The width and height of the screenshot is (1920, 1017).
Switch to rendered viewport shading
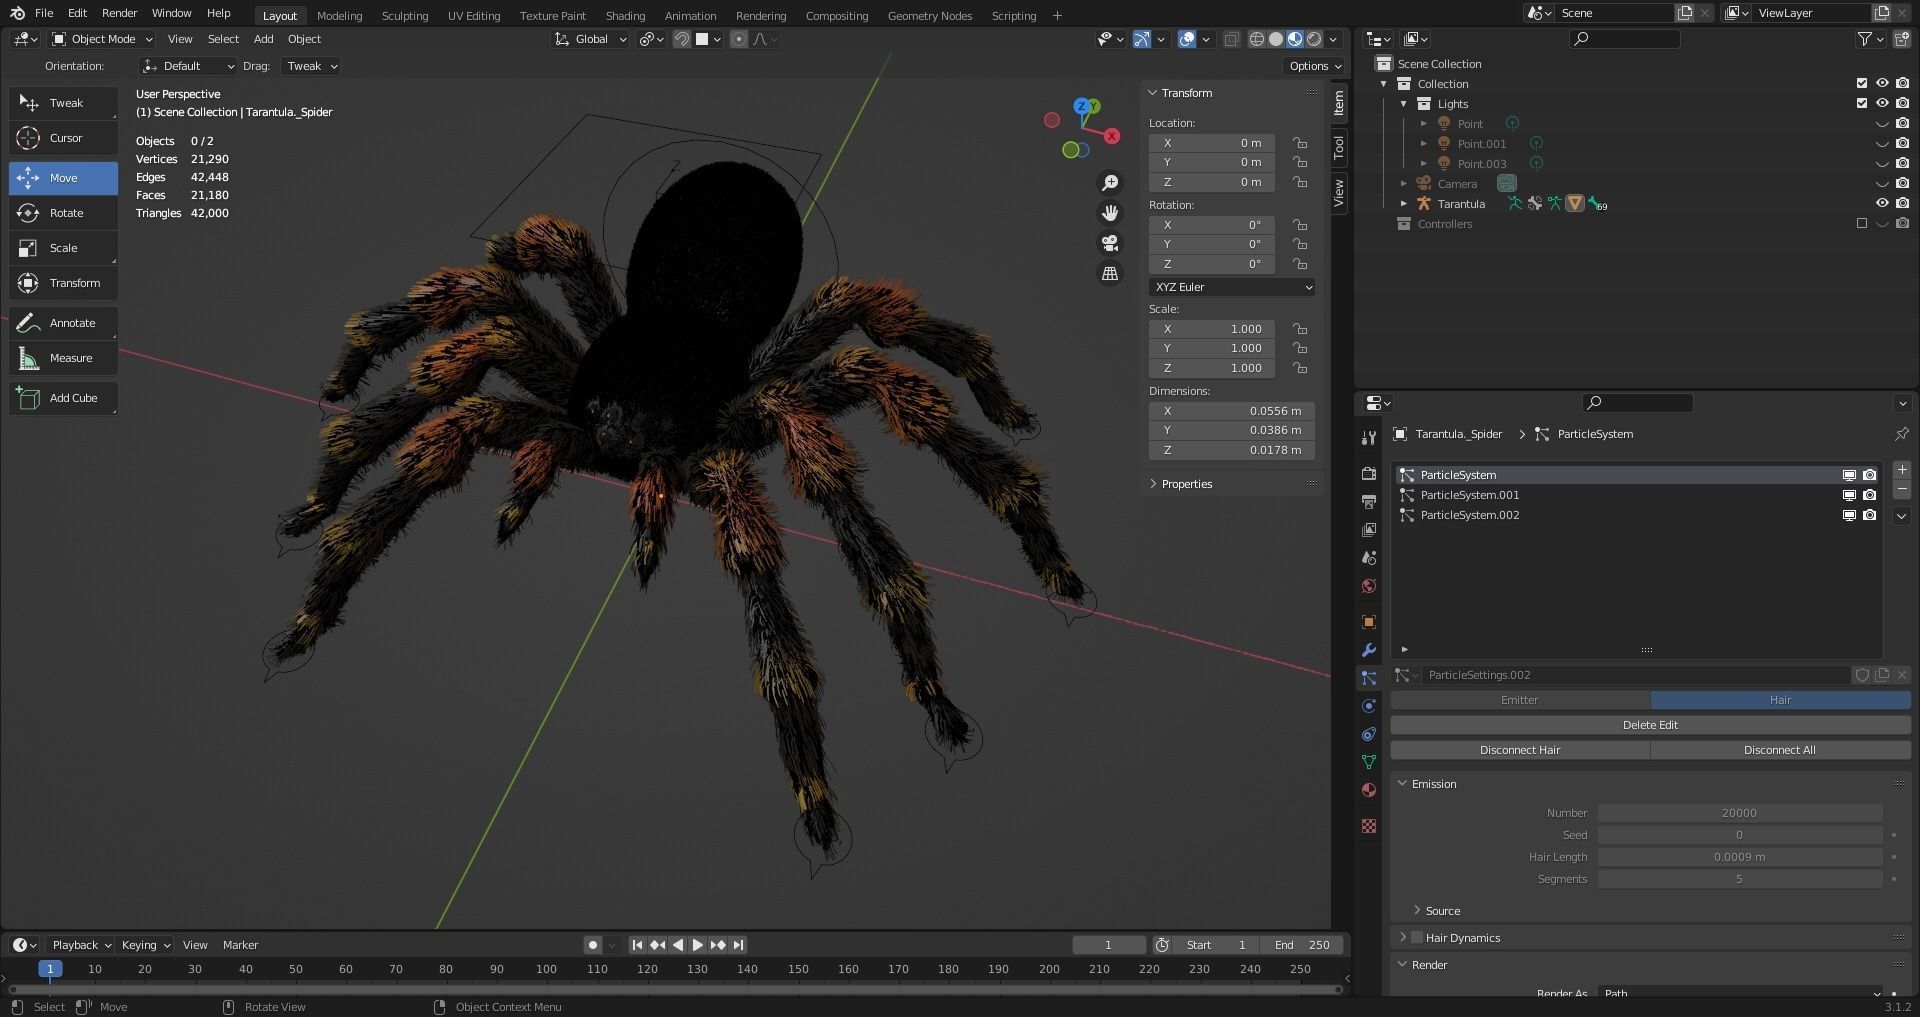click(1314, 39)
